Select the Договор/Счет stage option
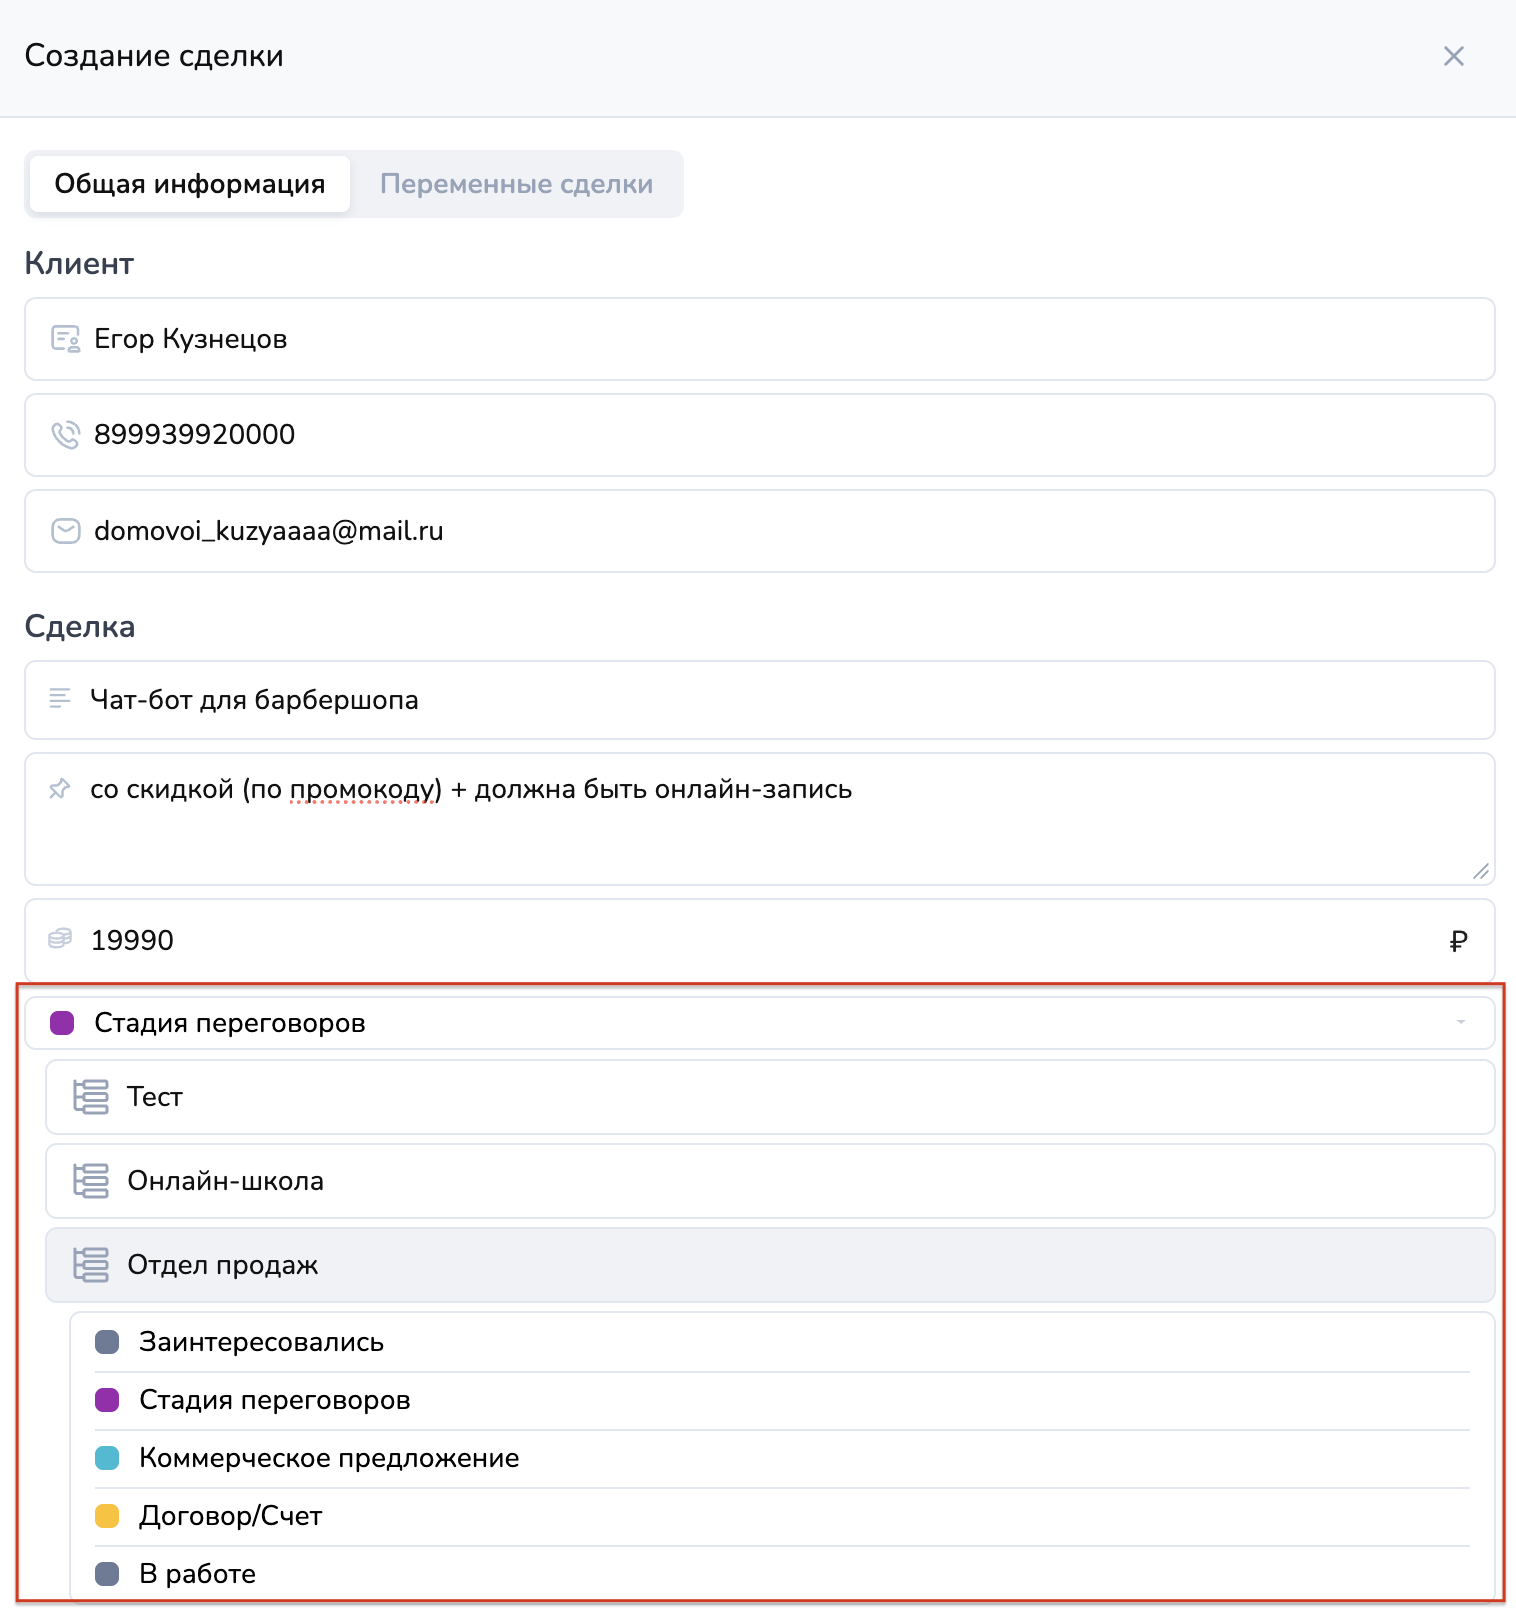This screenshot has width=1516, height=1608. click(x=231, y=1516)
